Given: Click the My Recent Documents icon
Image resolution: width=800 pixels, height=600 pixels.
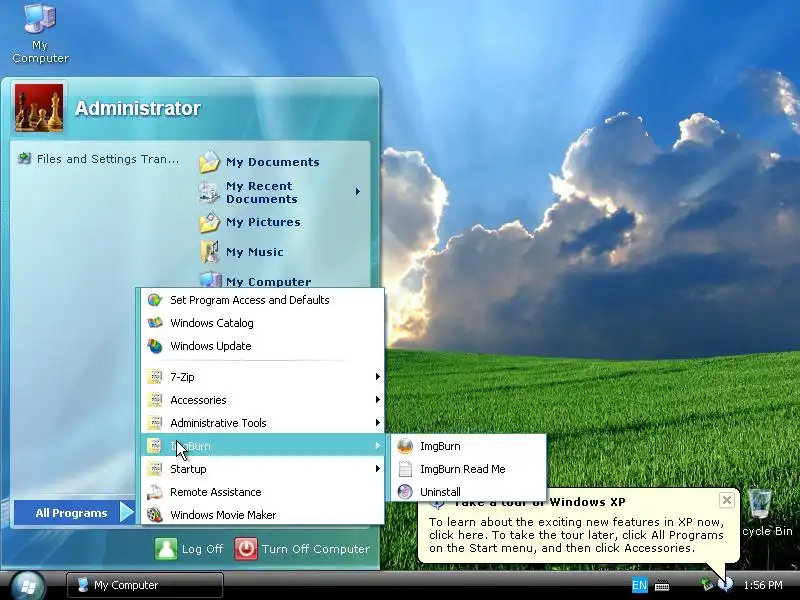Looking at the screenshot, I should point(209,192).
